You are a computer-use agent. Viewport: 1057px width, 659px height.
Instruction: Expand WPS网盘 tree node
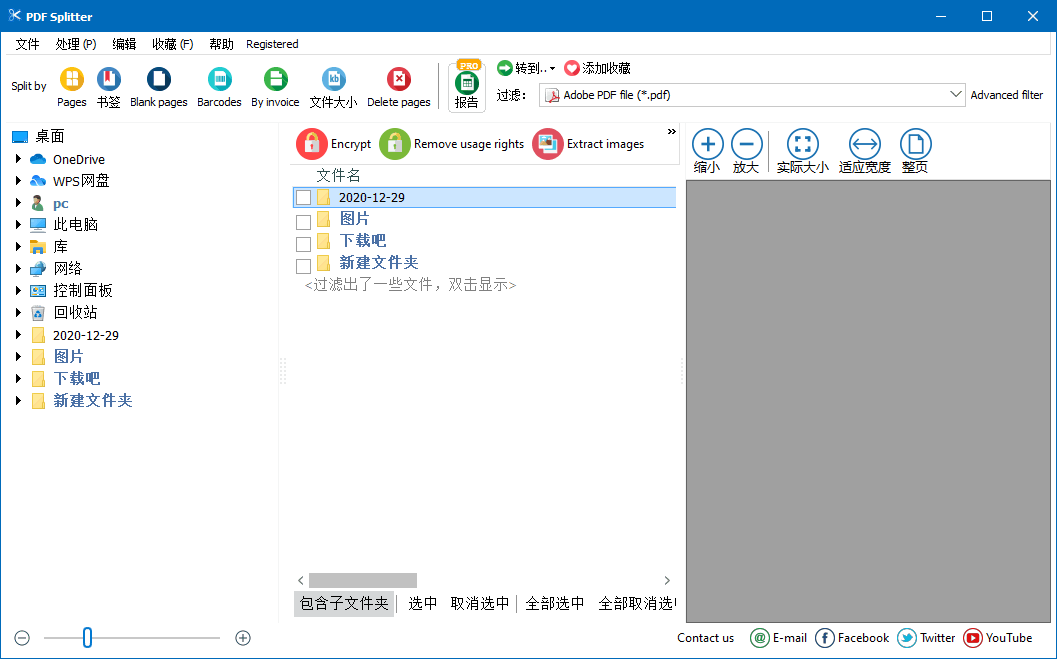pos(18,181)
